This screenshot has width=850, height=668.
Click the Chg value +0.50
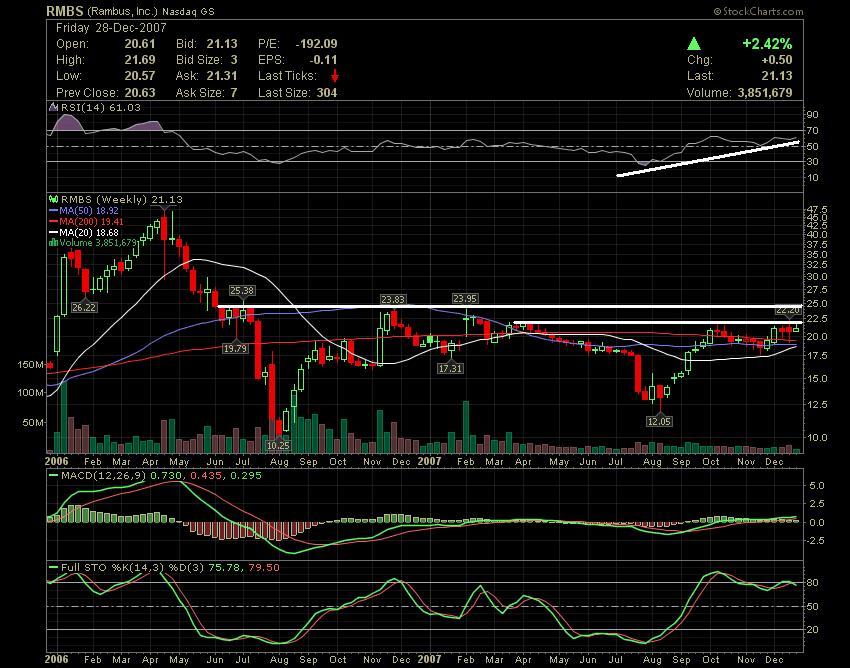776,60
